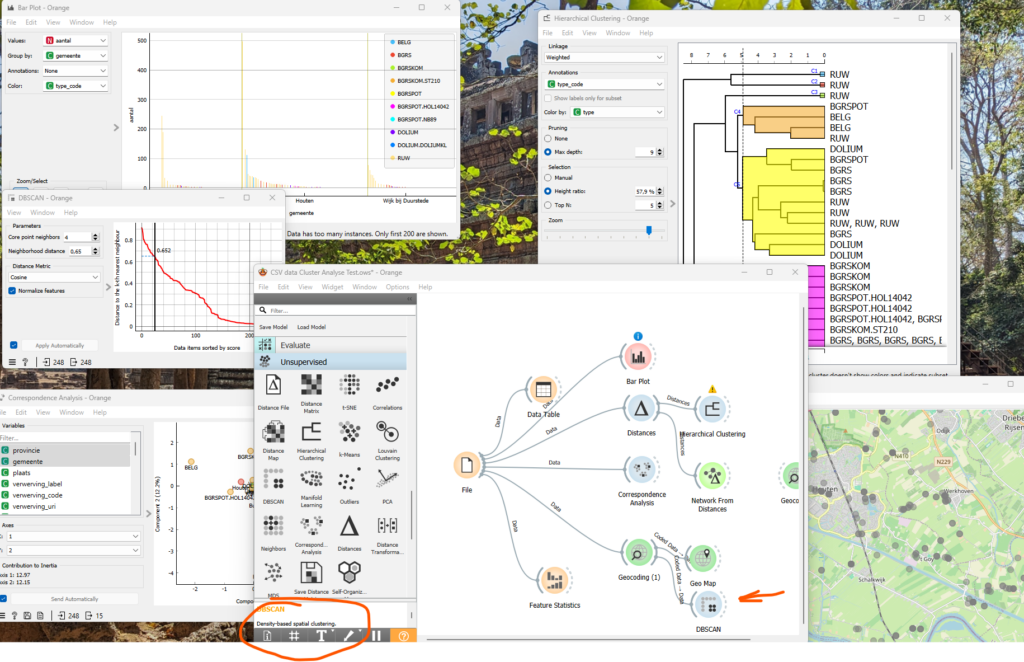Select the k-Means widget in the toolbox
The height and width of the screenshot is (662, 1024).
click(350, 432)
